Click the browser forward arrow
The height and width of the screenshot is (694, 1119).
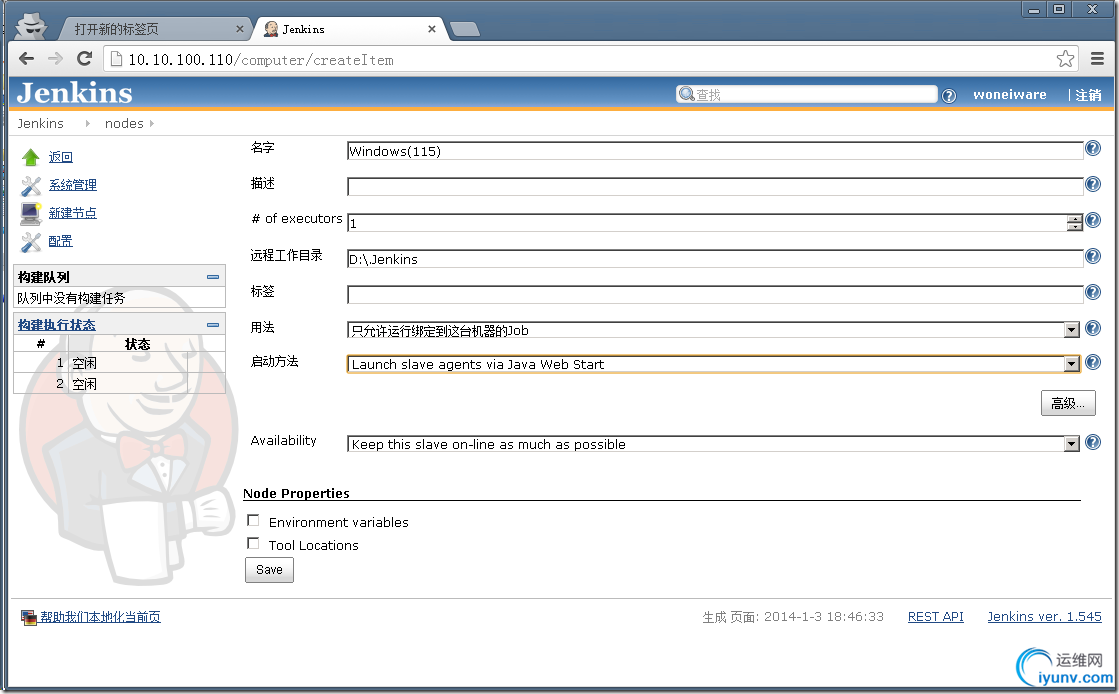pyautogui.click(x=55, y=59)
